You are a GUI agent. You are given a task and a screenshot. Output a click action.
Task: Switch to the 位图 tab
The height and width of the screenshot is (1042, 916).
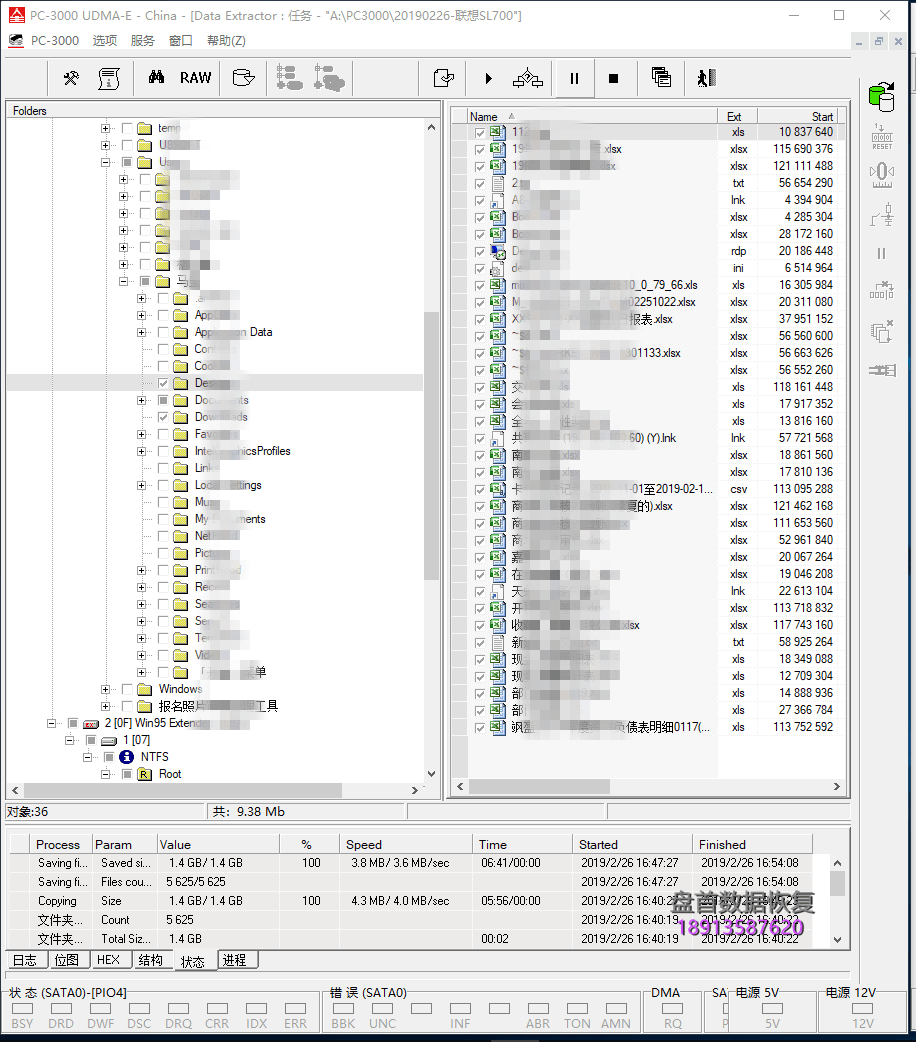tap(66, 960)
